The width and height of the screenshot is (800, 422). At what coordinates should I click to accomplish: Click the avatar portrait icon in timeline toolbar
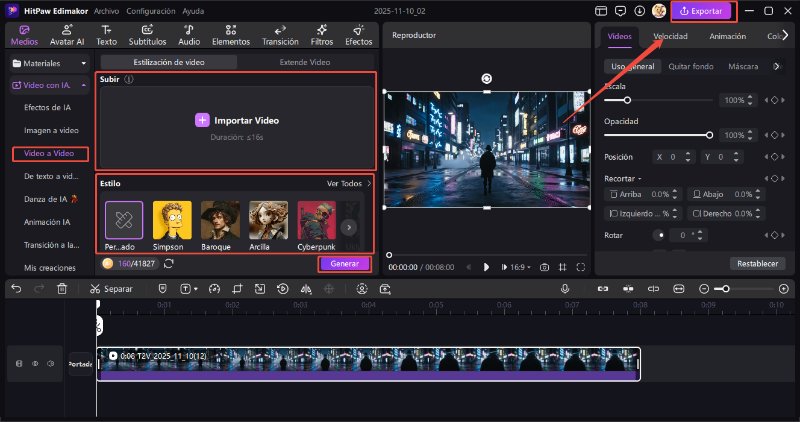(x=362, y=289)
